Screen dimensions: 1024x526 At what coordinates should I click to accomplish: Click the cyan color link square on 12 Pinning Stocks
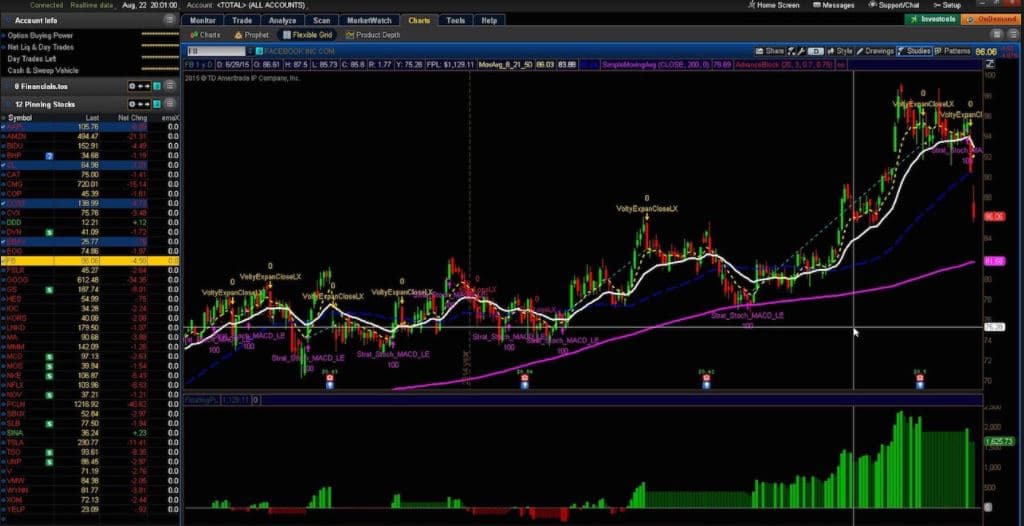tap(157, 104)
